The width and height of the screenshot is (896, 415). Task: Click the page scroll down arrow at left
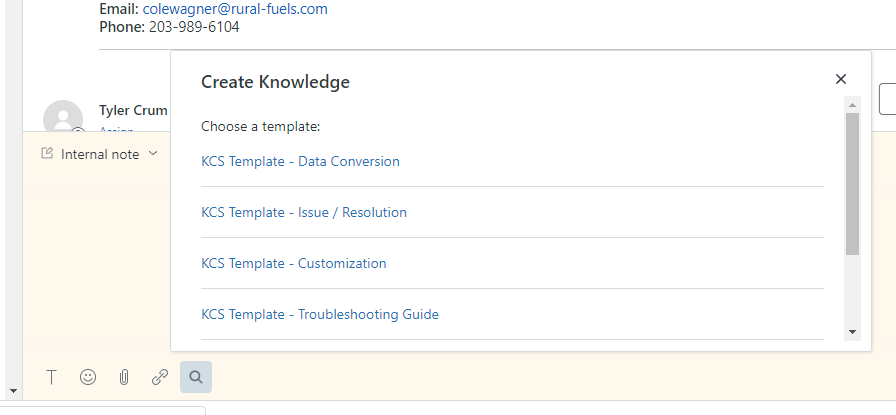pos(13,392)
